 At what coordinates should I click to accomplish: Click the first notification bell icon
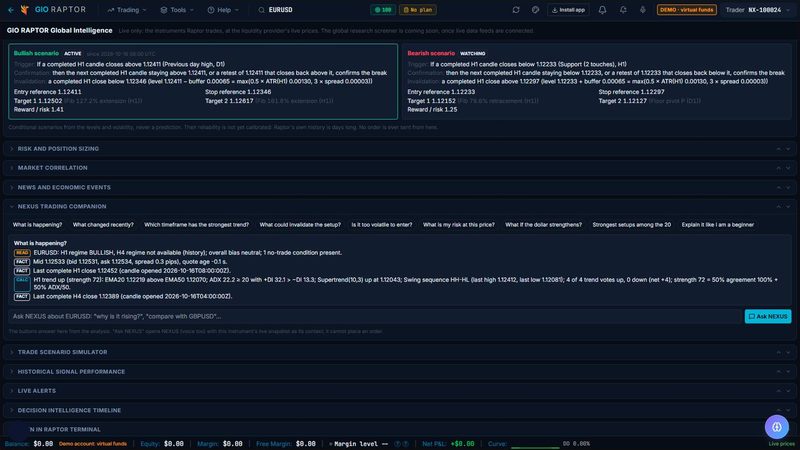[x=603, y=10]
